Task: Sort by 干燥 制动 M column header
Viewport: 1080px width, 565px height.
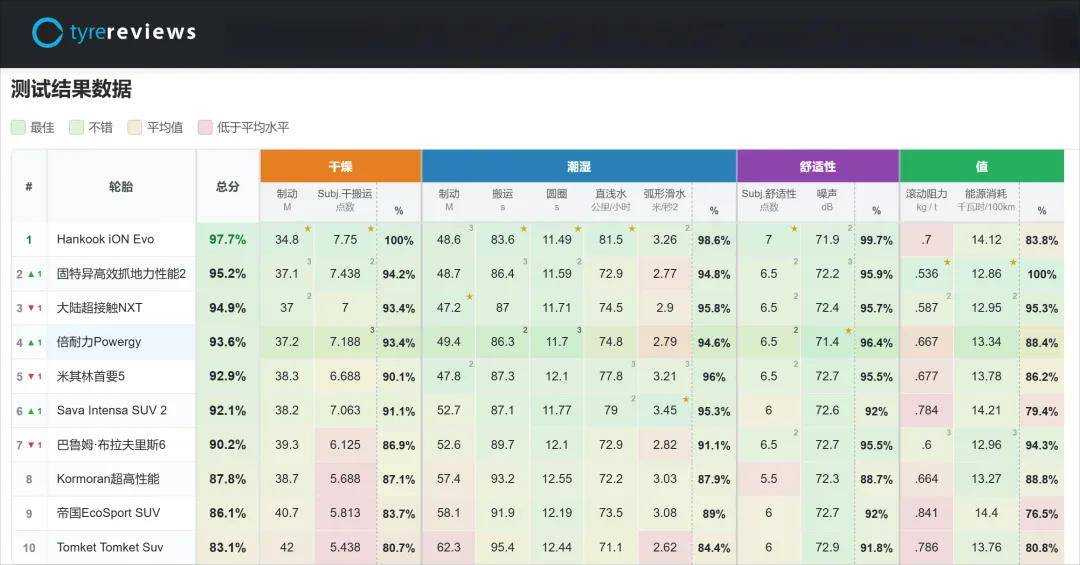Action: pyautogui.click(x=287, y=201)
